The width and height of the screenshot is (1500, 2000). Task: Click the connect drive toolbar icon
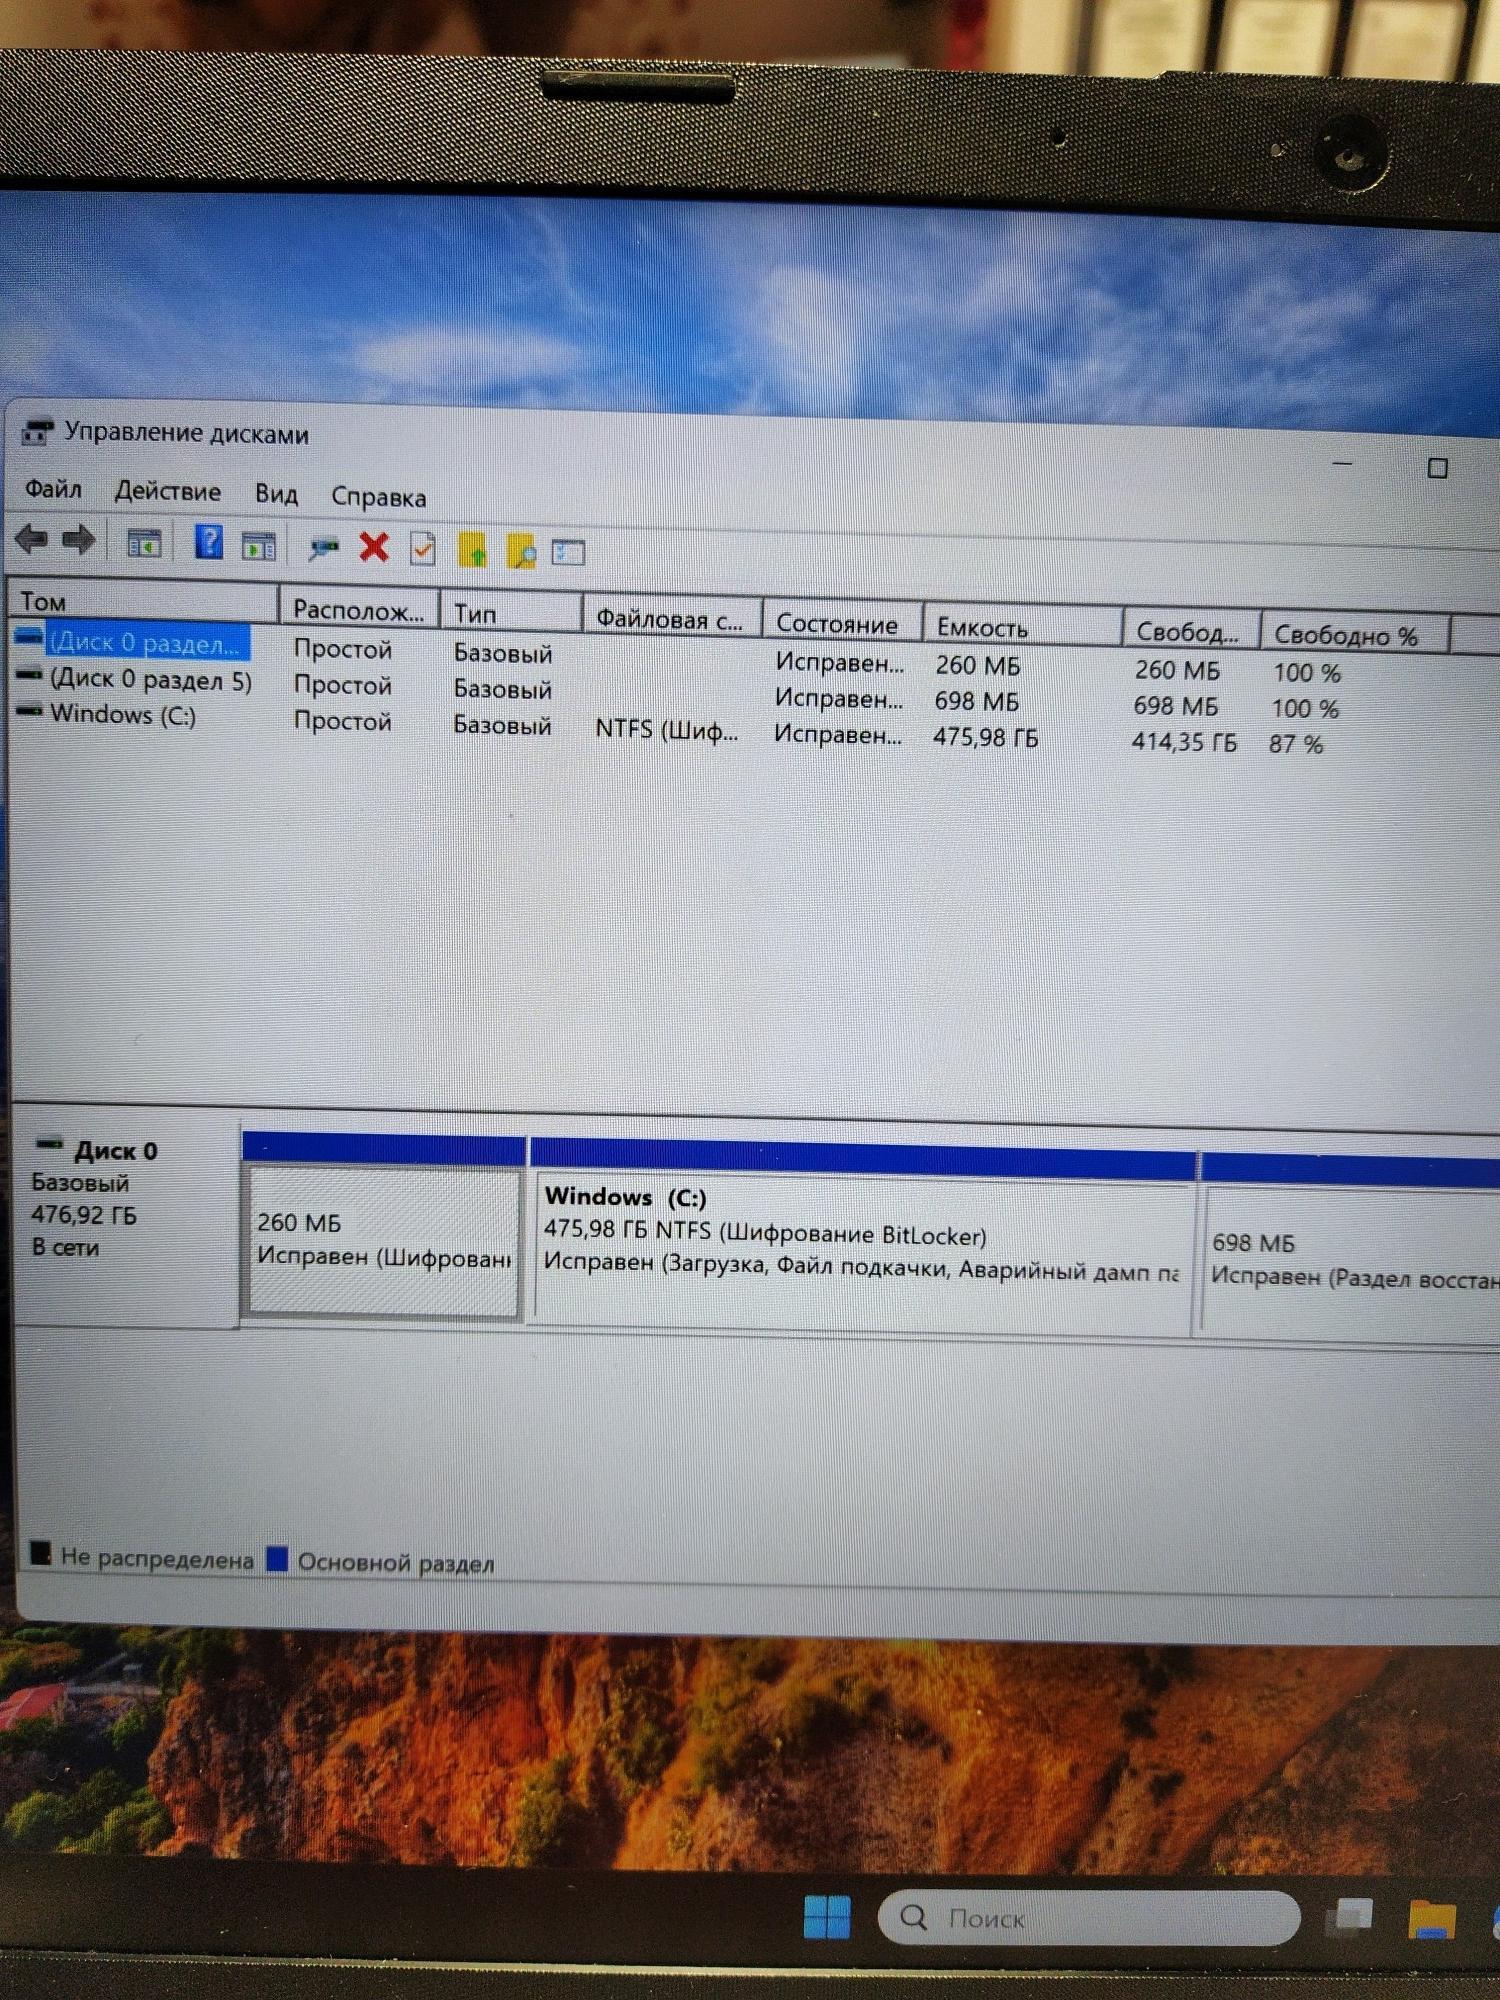[323, 548]
